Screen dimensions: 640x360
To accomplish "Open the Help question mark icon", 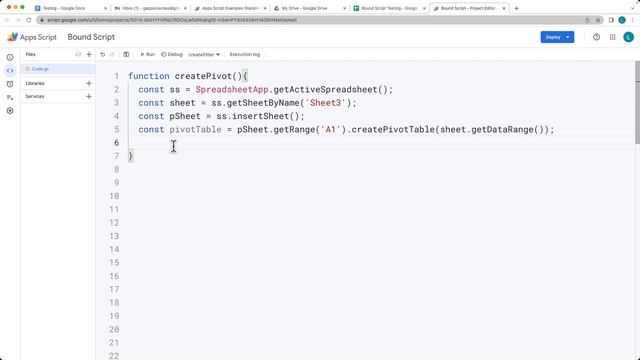I will click(x=596, y=37).
